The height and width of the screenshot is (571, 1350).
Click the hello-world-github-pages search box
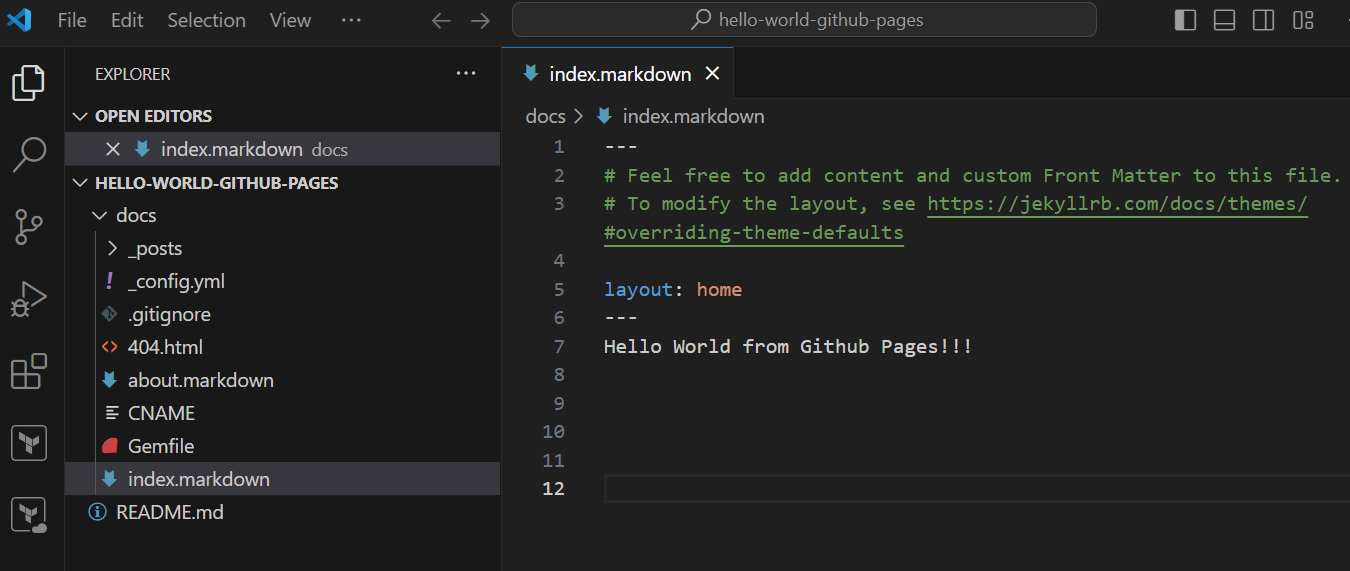(804, 20)
